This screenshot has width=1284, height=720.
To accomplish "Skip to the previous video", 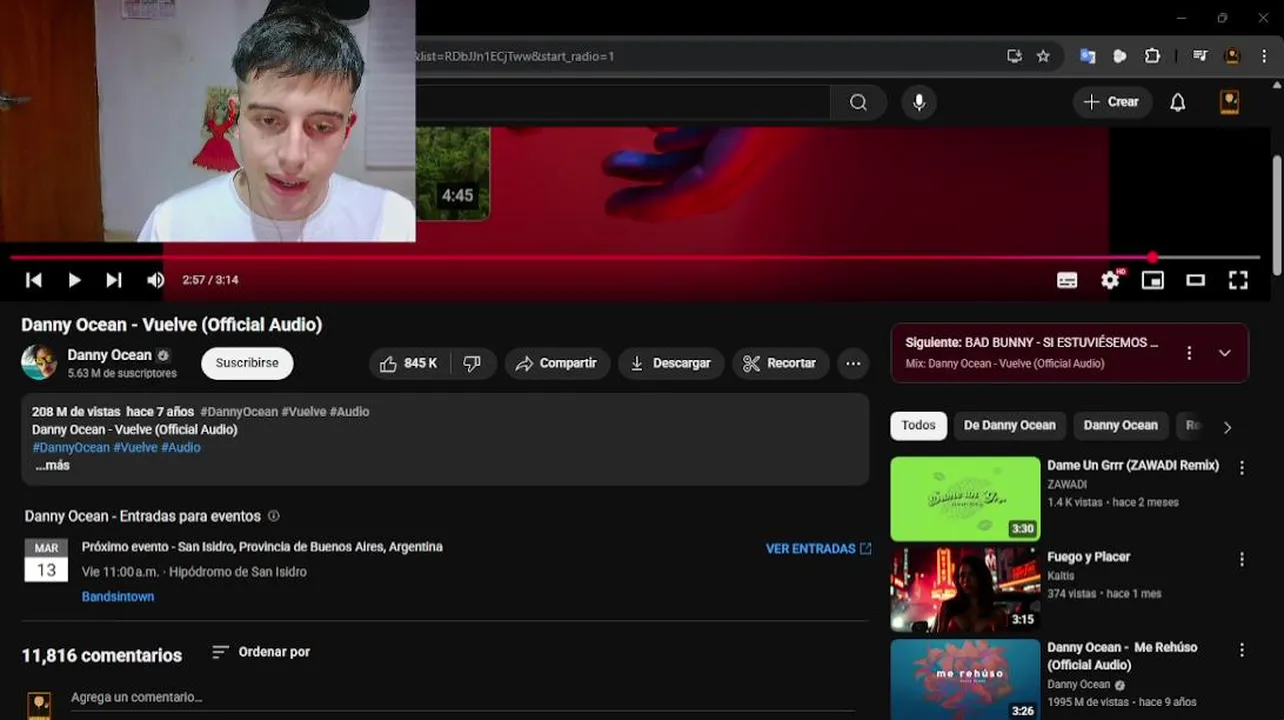I will pyautogui.click(x=34, y=280).
